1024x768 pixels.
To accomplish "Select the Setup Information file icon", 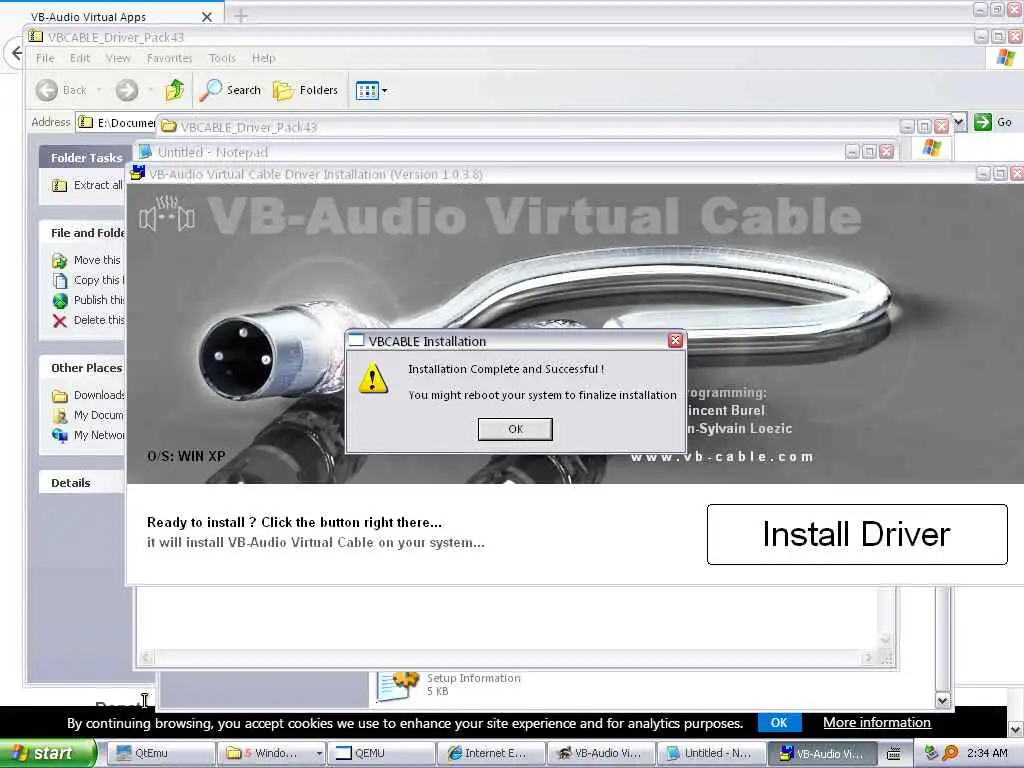I will 398,686.
